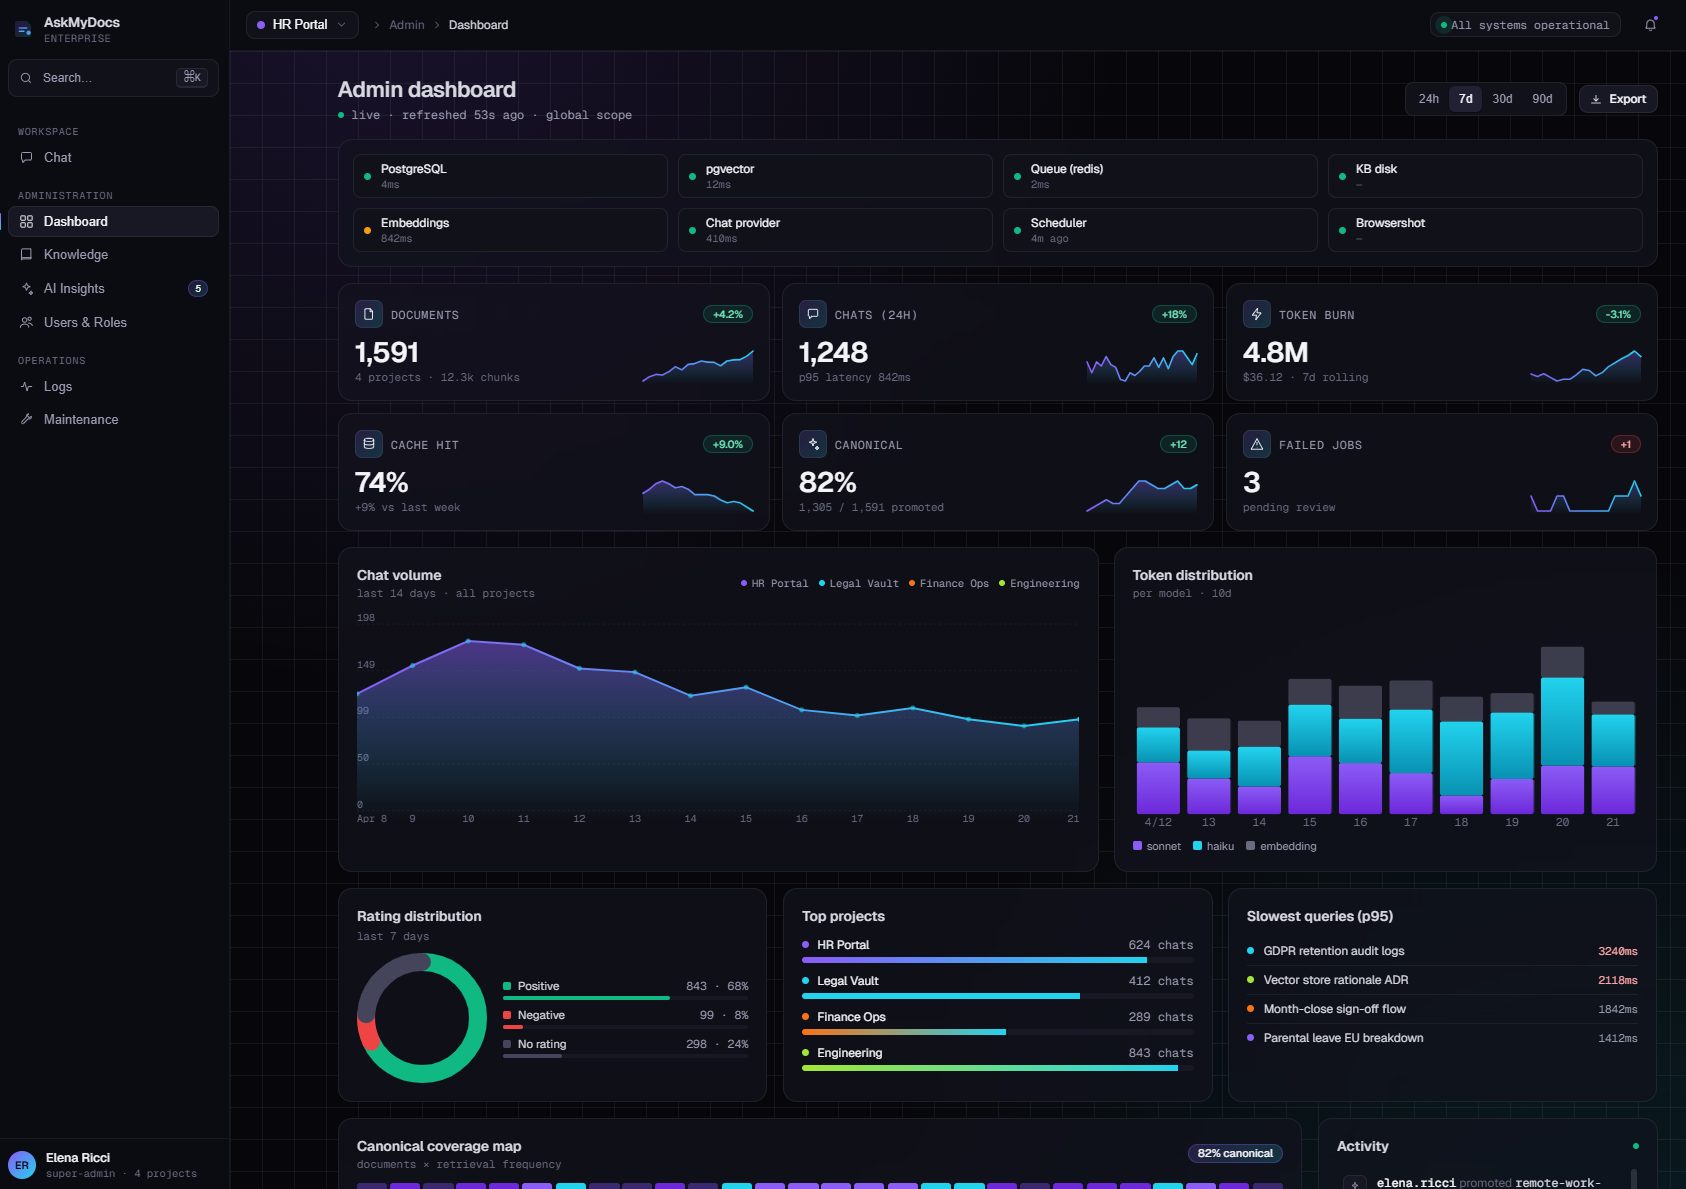
Task: Click the tallest token bar for date 20
Action: pyautogui.click(x=1562, y=730)
